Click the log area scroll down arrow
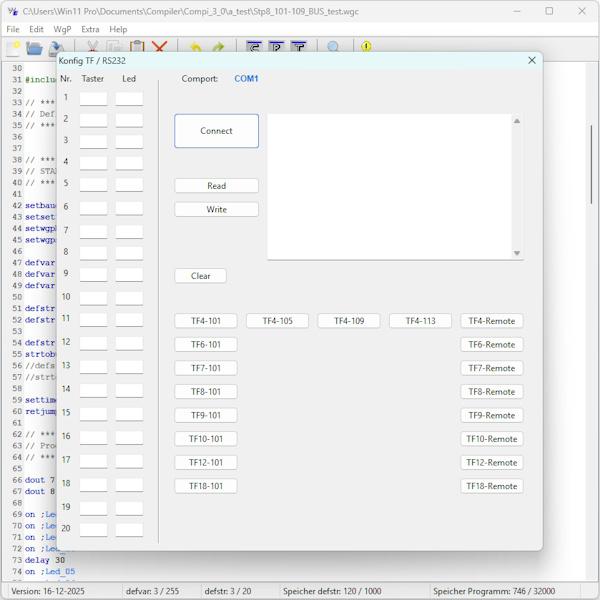The image size is (600, 600). 517,253
